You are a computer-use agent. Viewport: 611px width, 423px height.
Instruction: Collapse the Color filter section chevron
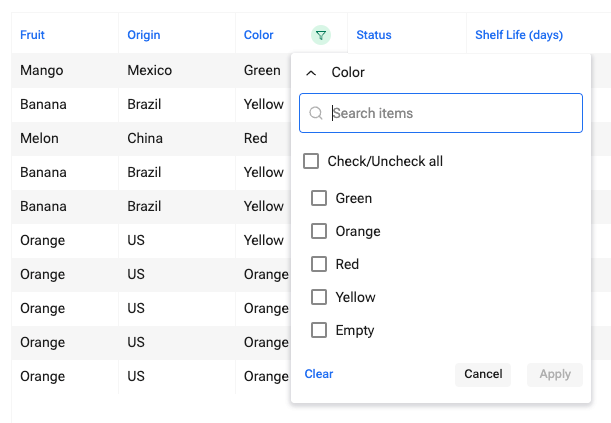click(311, 73)
